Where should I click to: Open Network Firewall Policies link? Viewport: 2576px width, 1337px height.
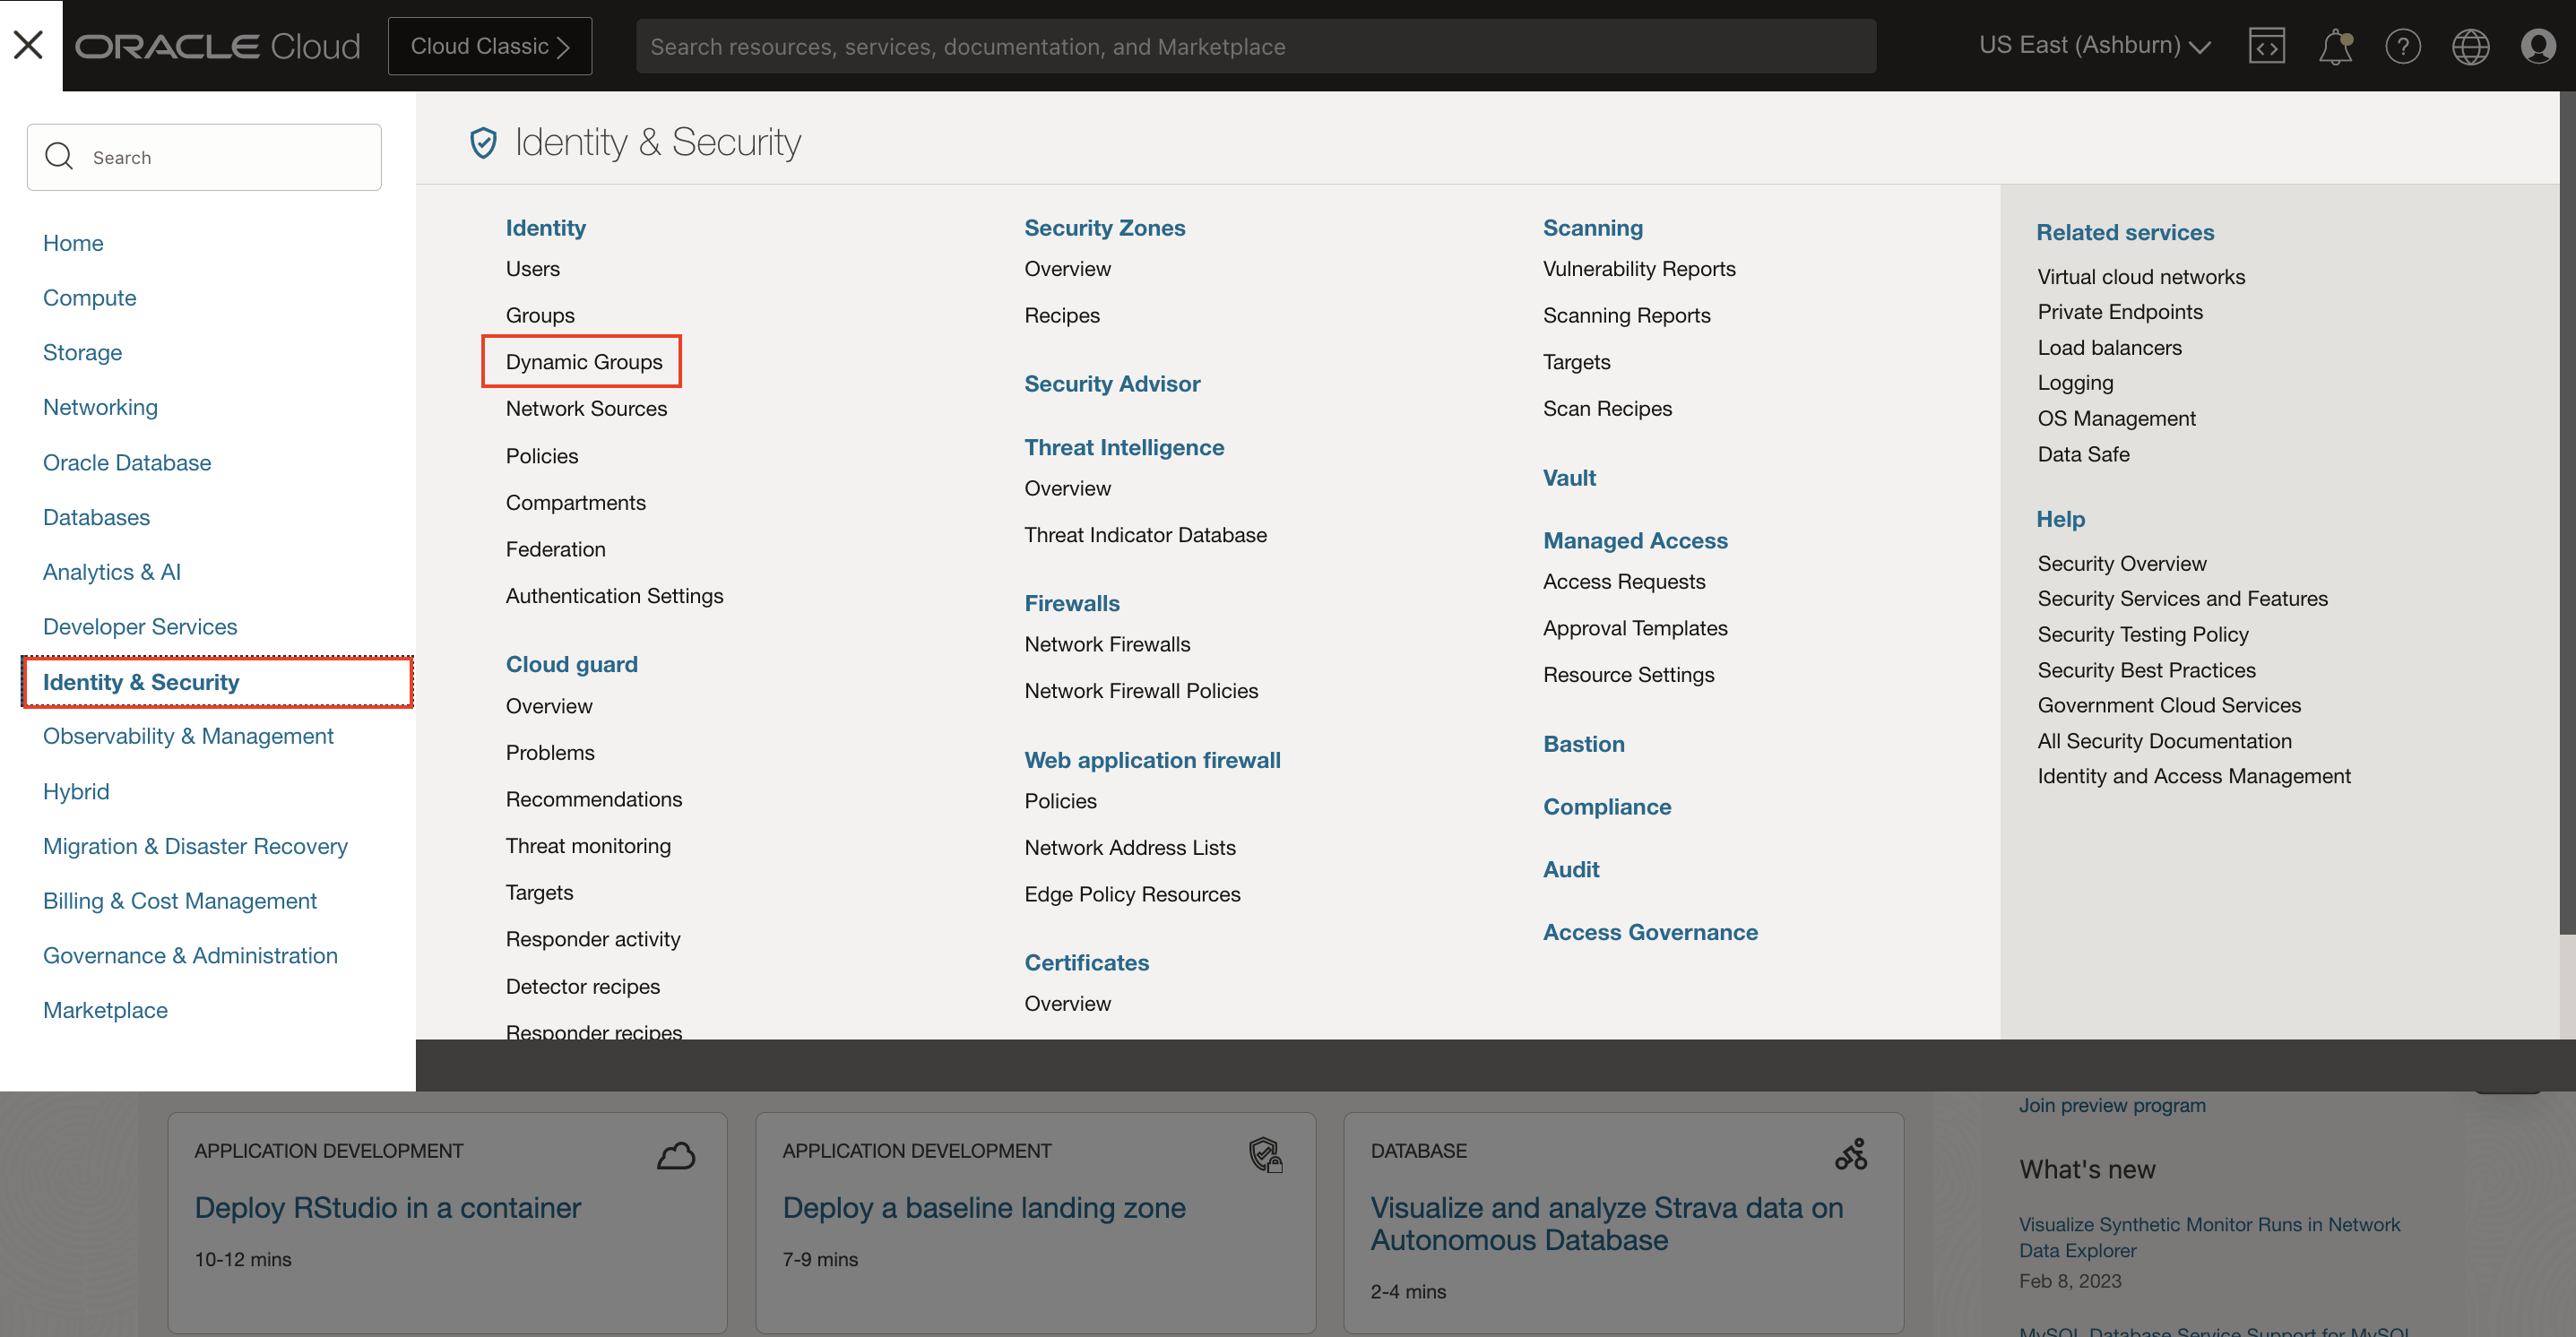[x=1141, y=691]
